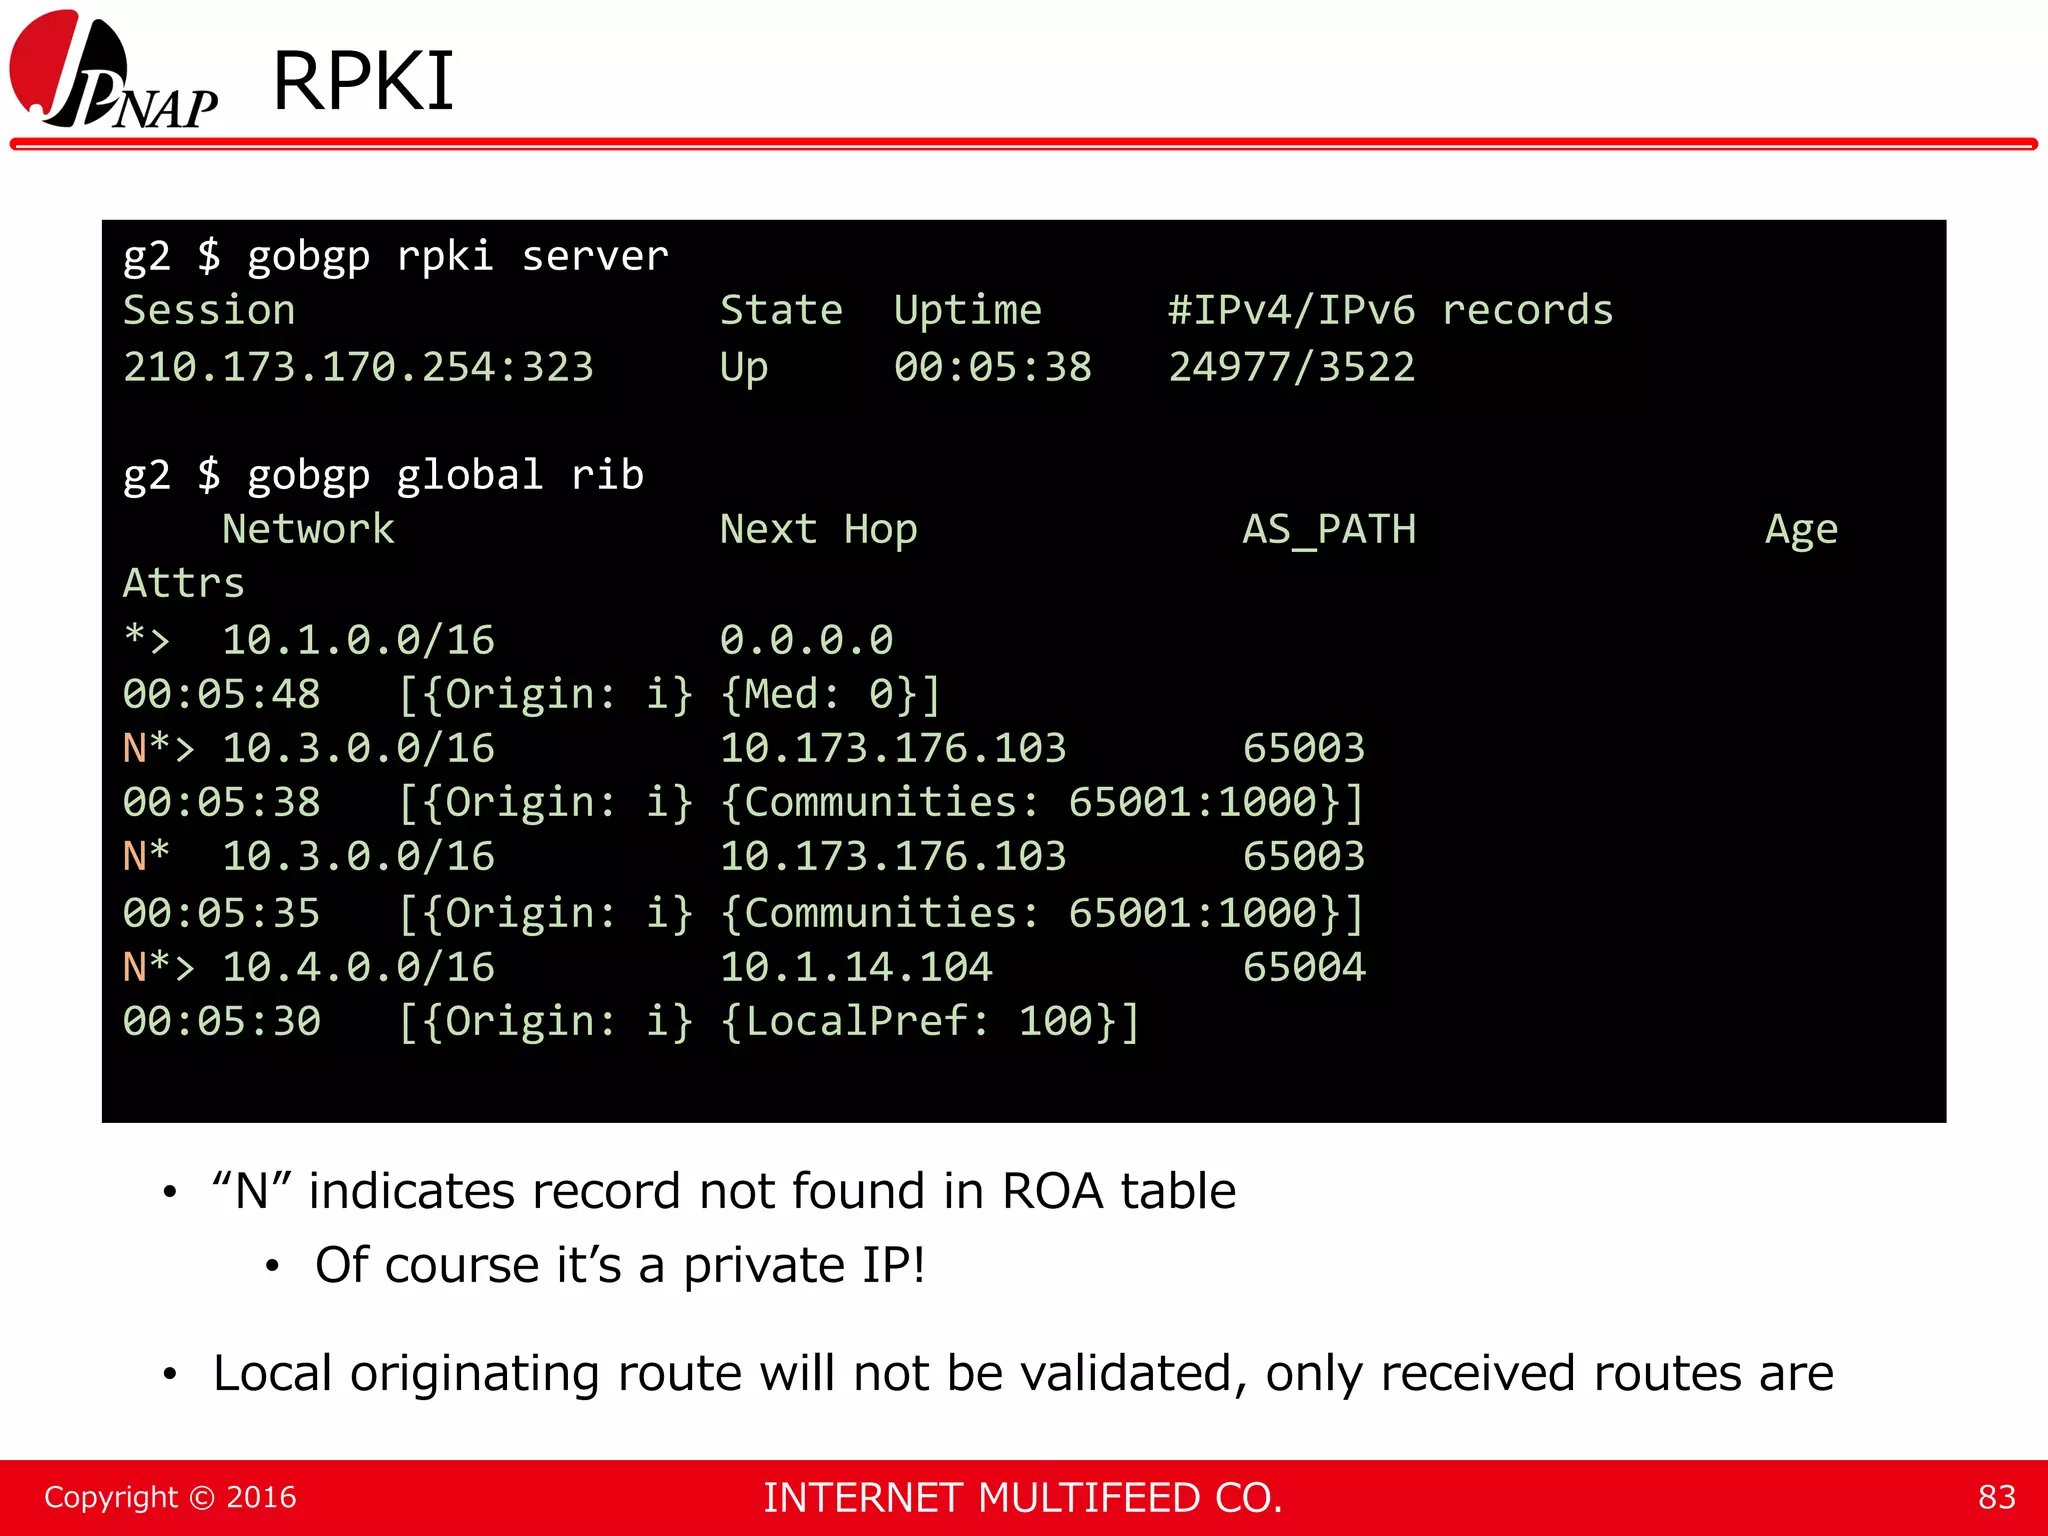Click the slide number 83

point(1996,1497)
